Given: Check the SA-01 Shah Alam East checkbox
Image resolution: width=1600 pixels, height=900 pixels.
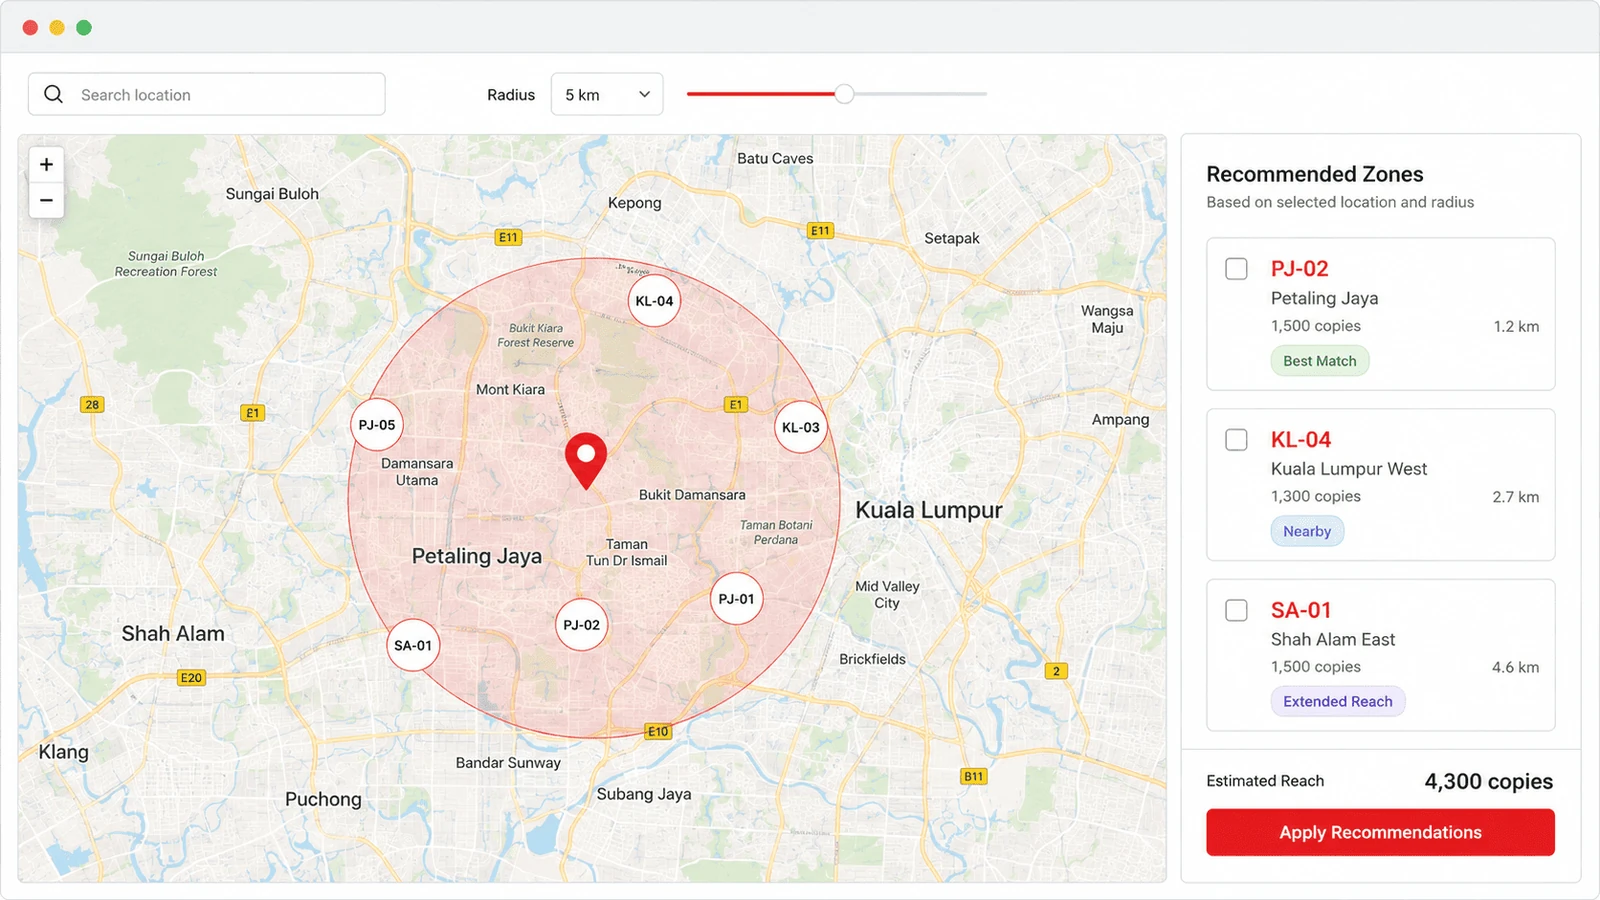Looking at the screenshot, I should 1237,610.
